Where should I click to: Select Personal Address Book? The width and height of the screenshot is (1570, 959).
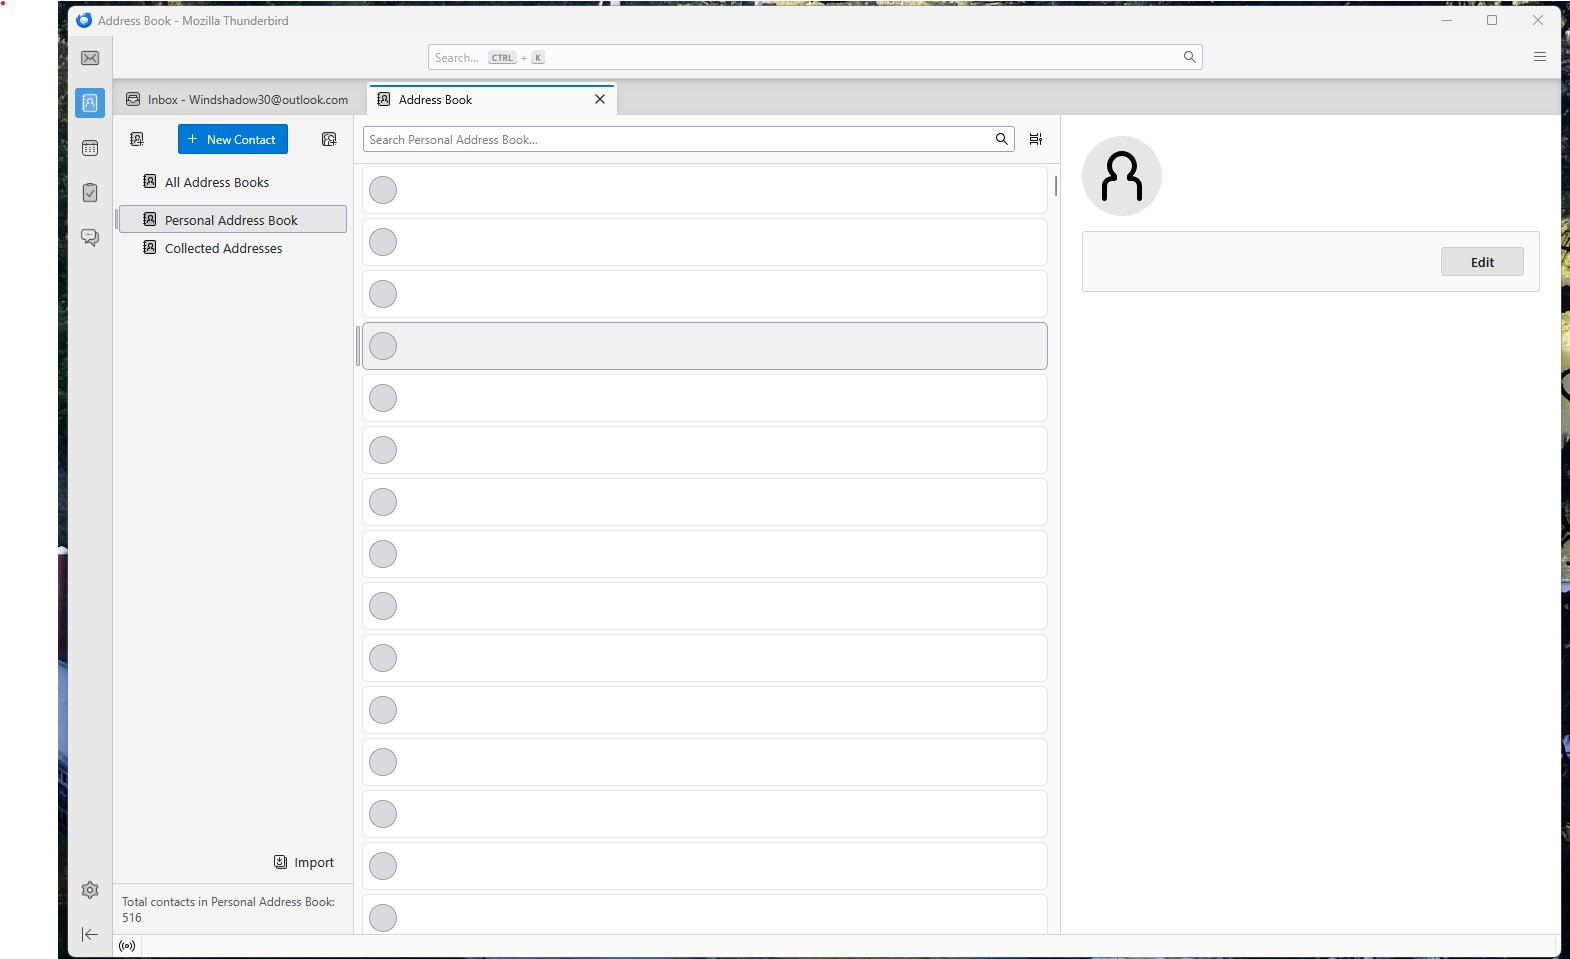tap(232, 219)
